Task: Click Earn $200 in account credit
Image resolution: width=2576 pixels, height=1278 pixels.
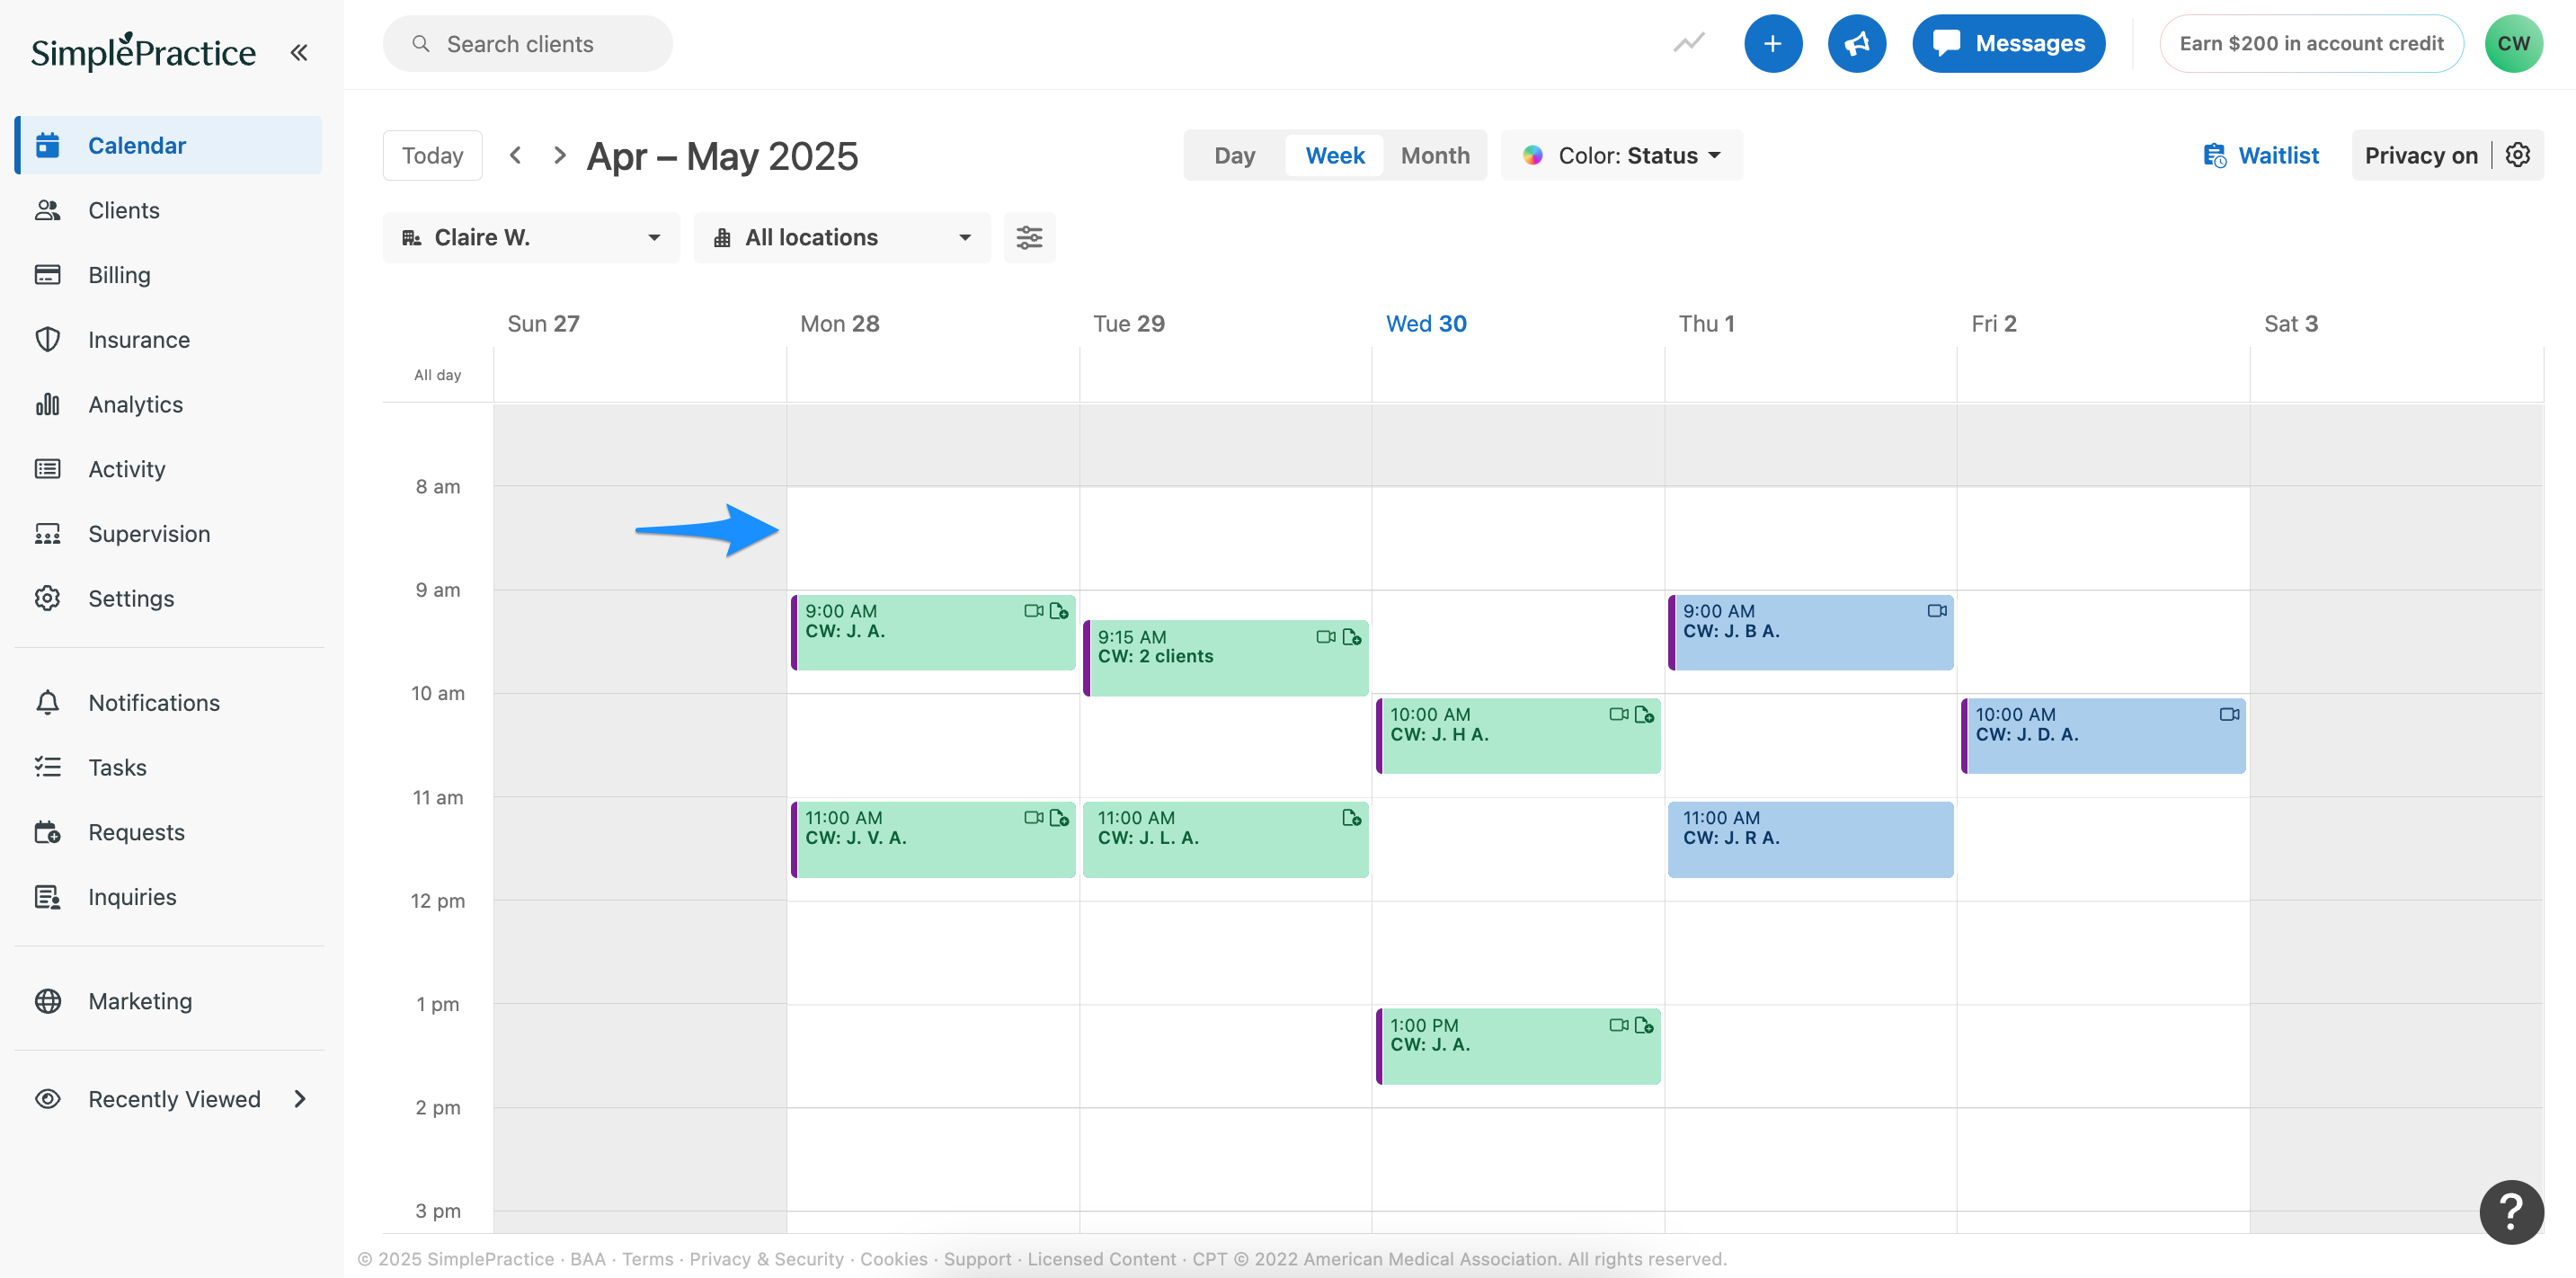Action: pyautogui.click(x=2311, y=43)
